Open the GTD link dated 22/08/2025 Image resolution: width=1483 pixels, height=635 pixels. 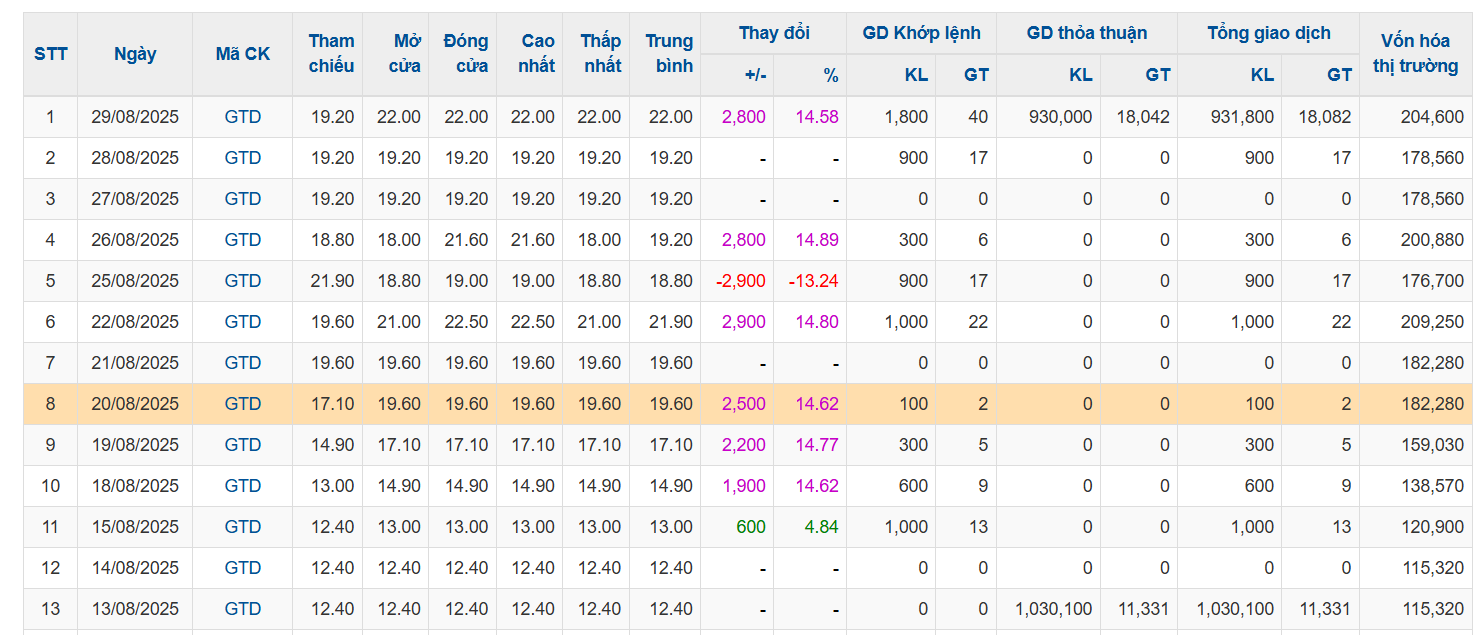pos(243,322)
